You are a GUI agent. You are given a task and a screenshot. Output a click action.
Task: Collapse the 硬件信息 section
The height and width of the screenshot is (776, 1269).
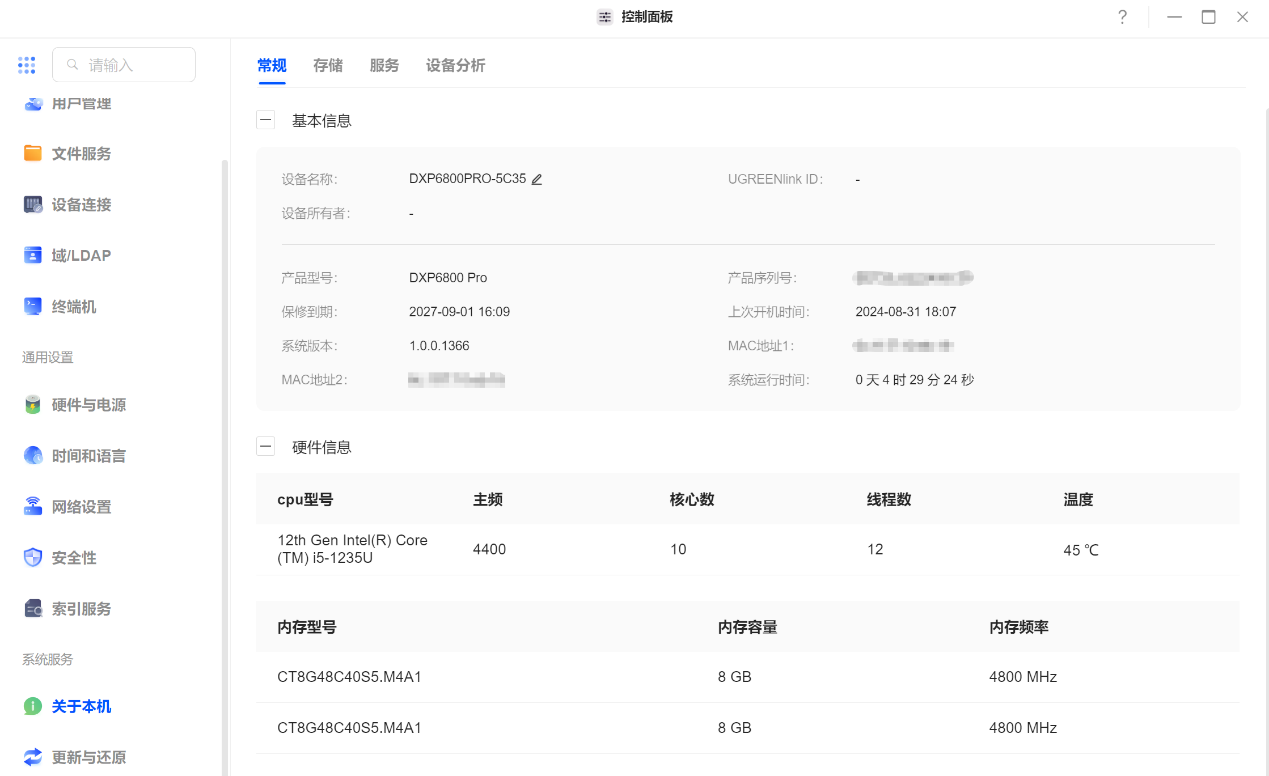click(265, 447)
